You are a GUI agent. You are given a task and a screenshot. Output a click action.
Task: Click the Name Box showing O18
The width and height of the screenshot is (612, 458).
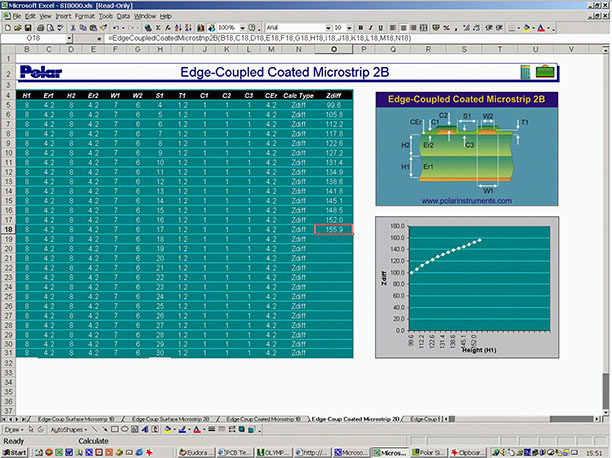(x=40, y=38)
